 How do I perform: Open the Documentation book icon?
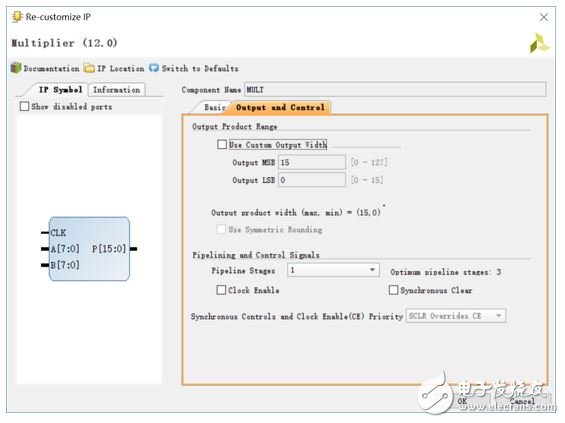click(x=16, y=68)
